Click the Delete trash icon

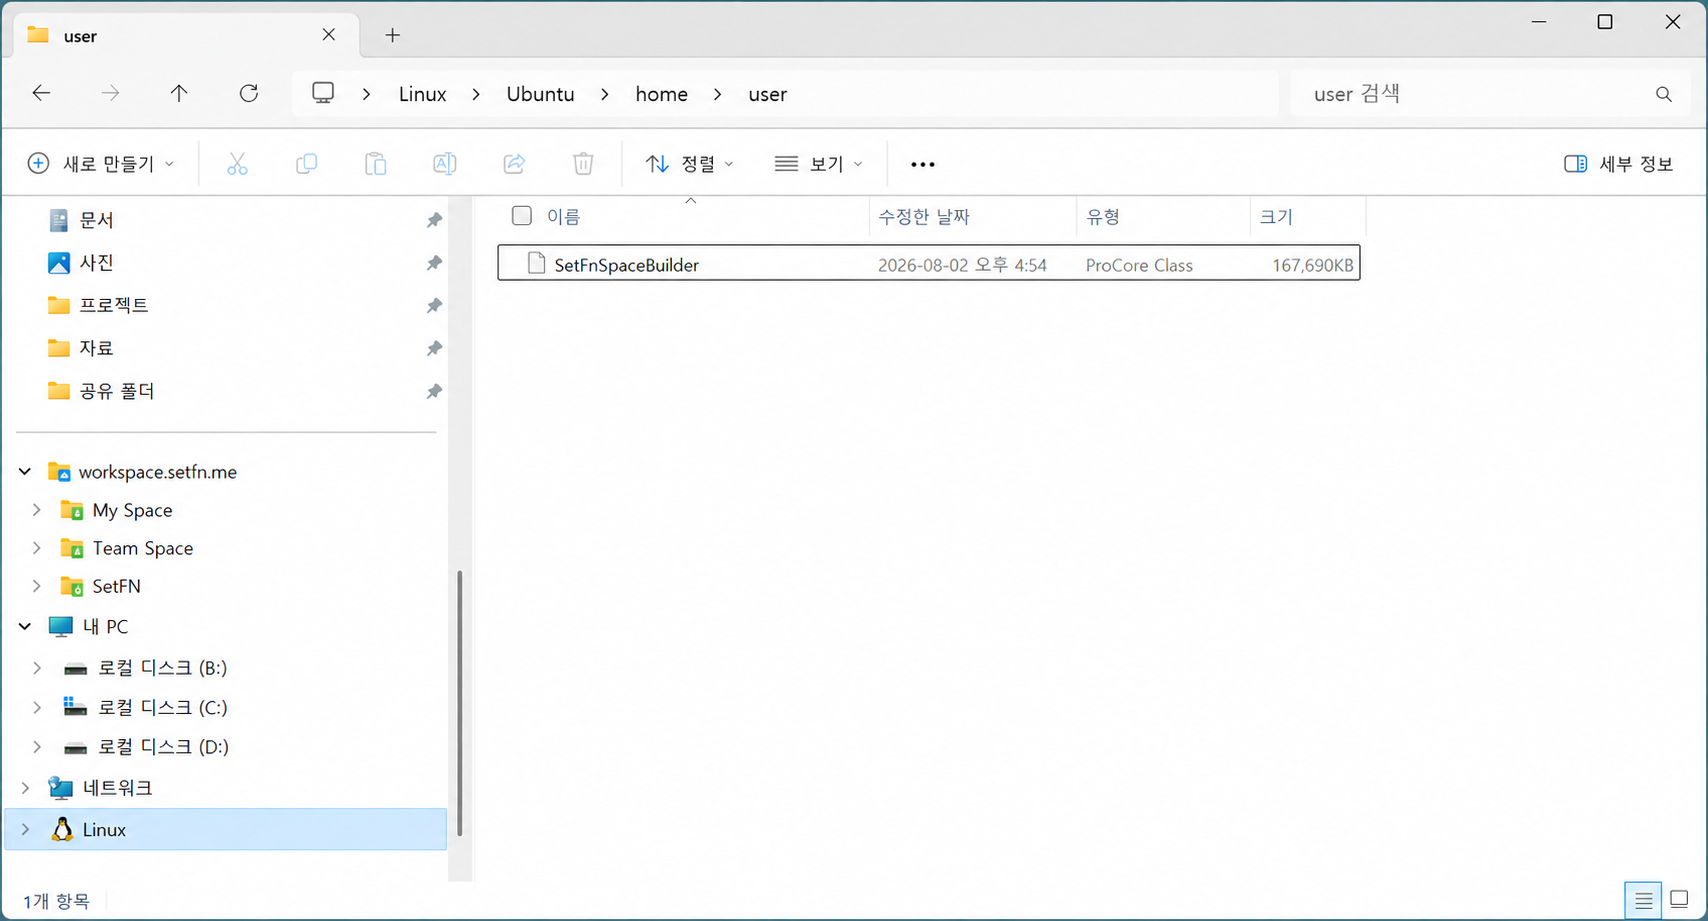point(584,164)
